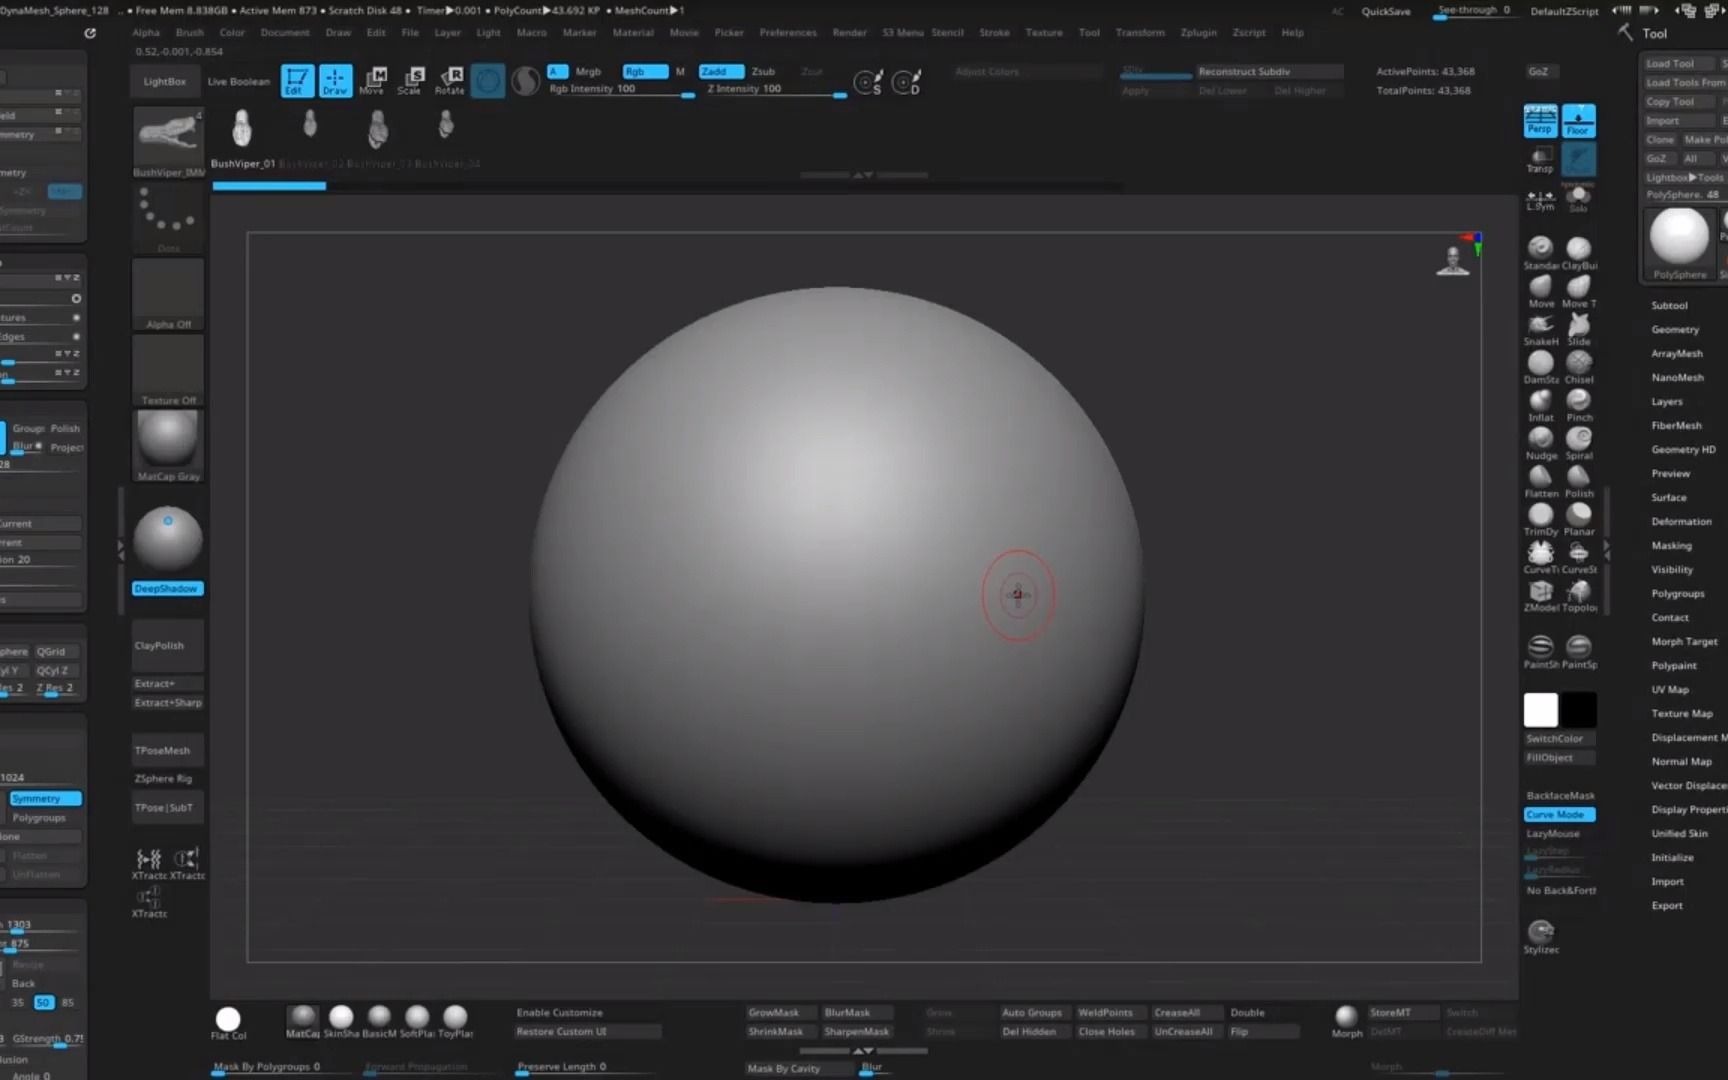Select the Move transform tool
The width and height of the screenshot is (1728, 1080).
(373, 80)
